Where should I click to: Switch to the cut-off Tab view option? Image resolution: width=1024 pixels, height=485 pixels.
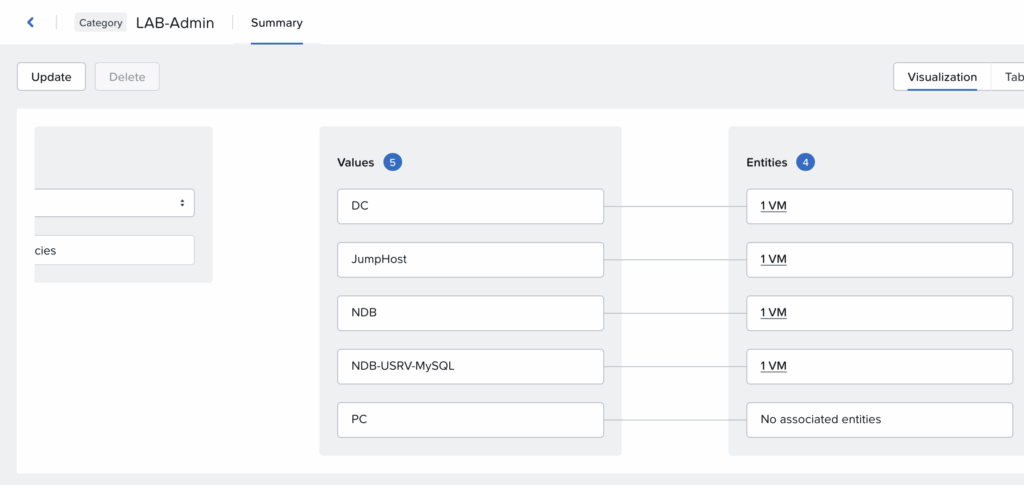coord(1008,77)
